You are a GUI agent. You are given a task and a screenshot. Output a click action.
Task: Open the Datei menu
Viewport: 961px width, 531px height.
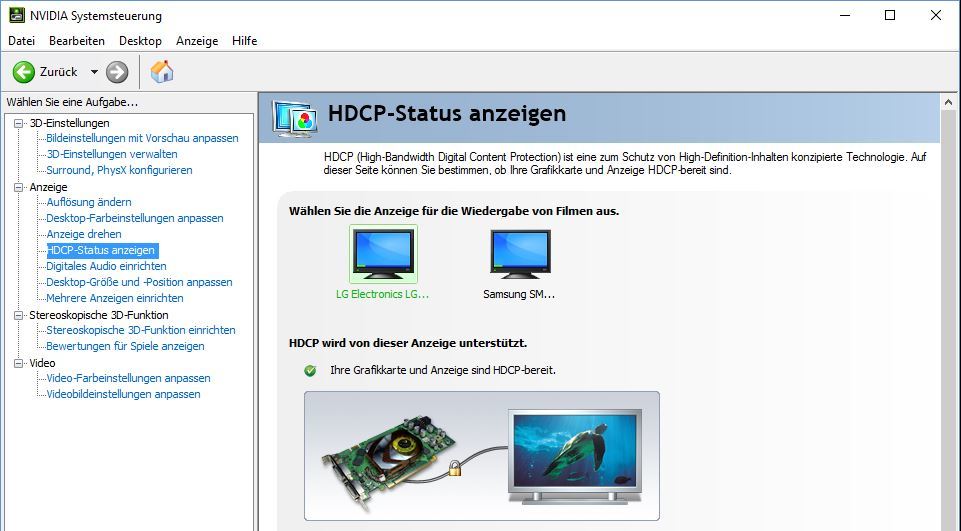pos(21,40)
